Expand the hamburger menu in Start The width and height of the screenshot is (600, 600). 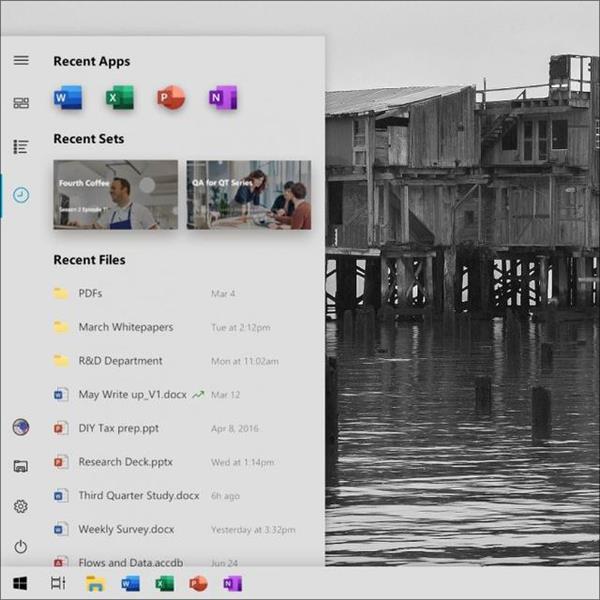pyautogui.click(x=21, y=60)
